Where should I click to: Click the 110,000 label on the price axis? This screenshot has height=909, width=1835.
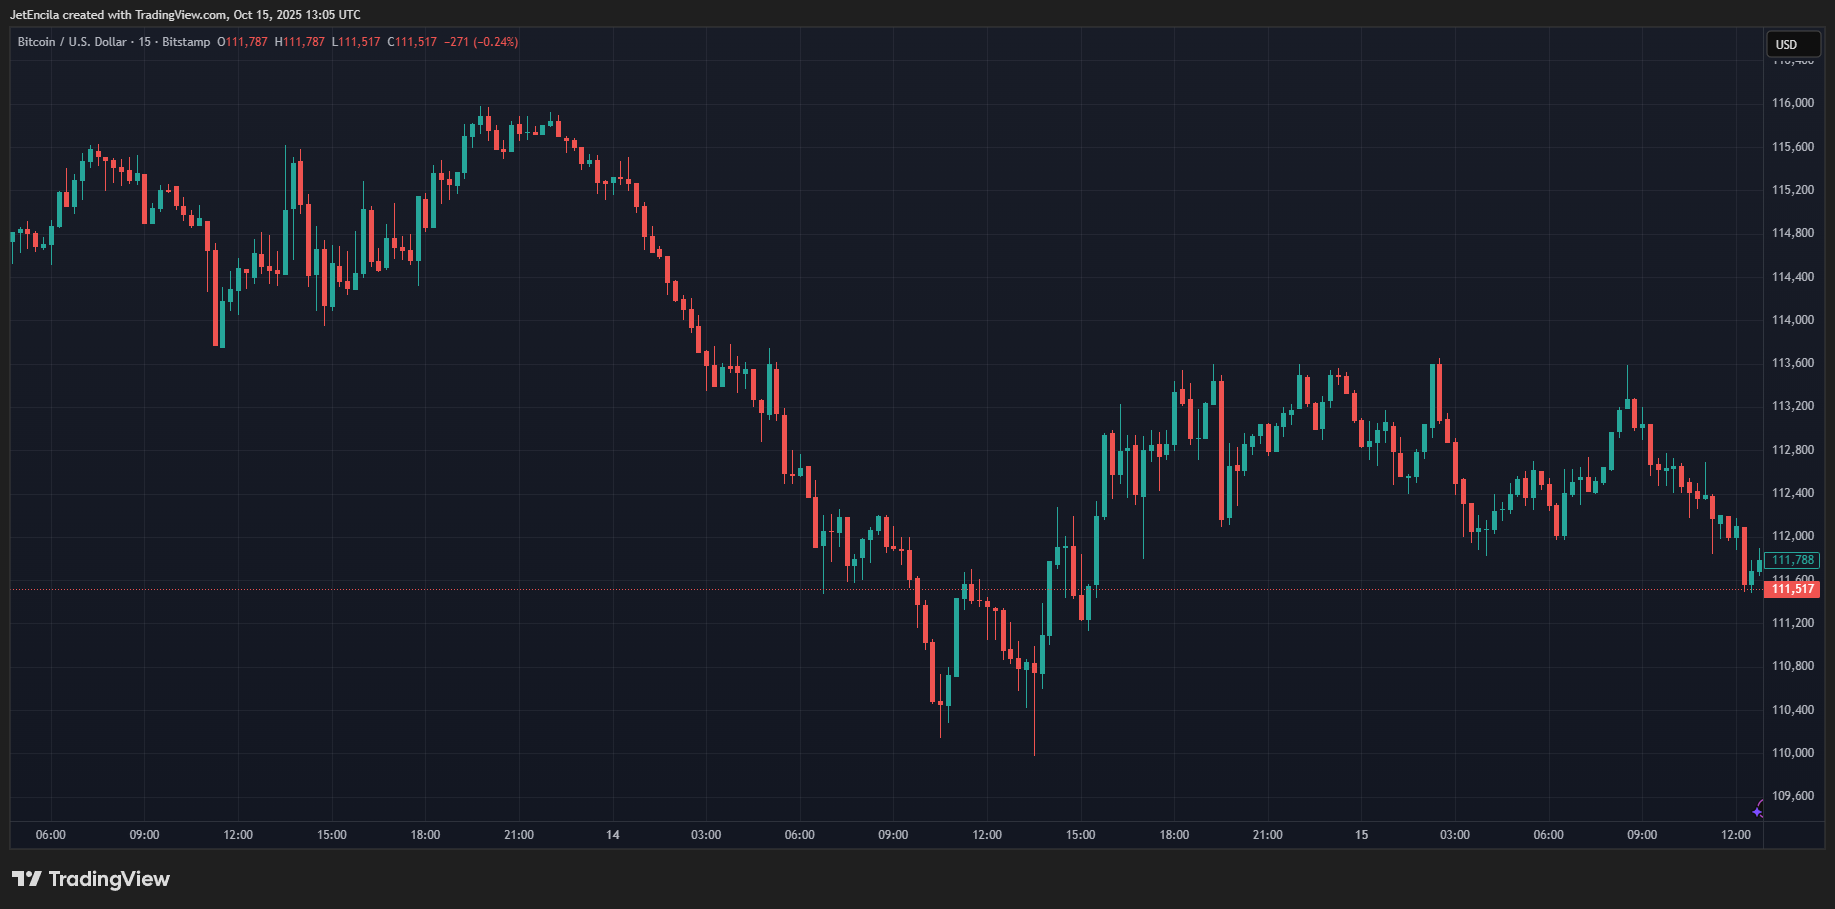[1792, 753]
